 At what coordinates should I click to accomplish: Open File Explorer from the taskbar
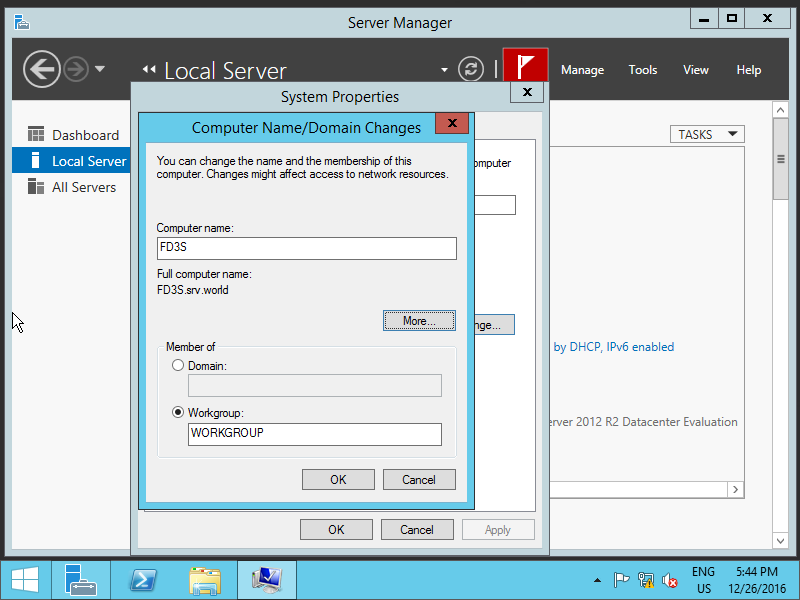[x=205, y=580]
